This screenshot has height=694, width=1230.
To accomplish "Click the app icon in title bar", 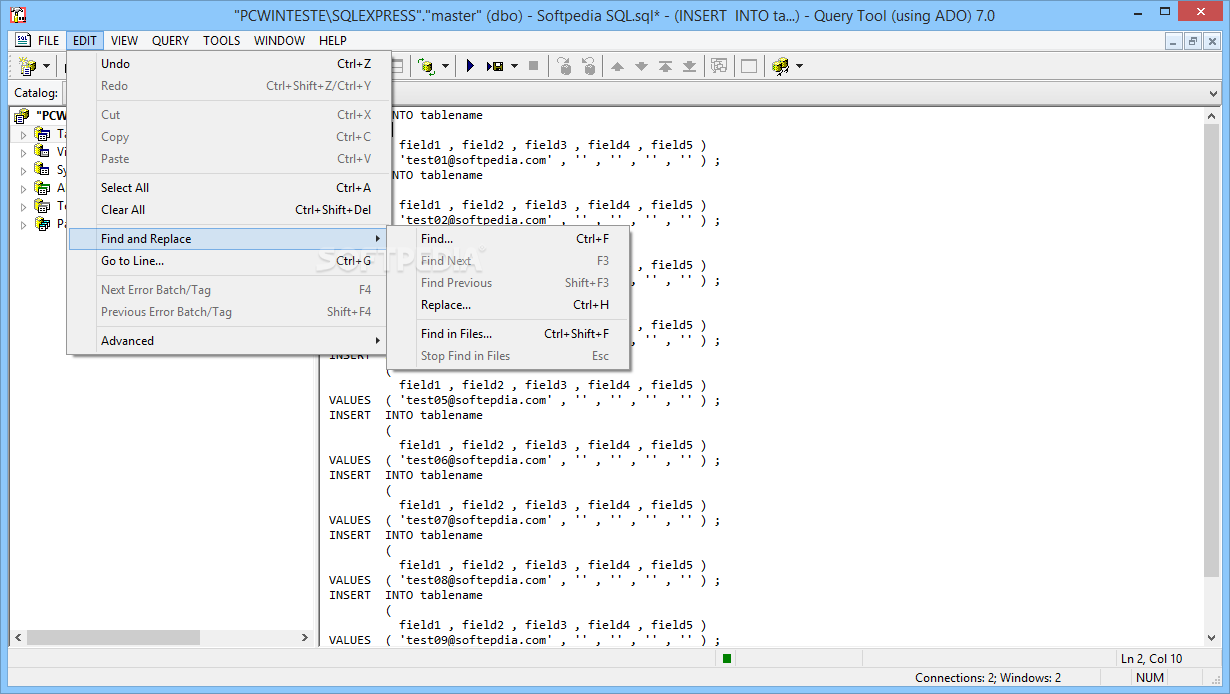I will (x=17, y=14).
